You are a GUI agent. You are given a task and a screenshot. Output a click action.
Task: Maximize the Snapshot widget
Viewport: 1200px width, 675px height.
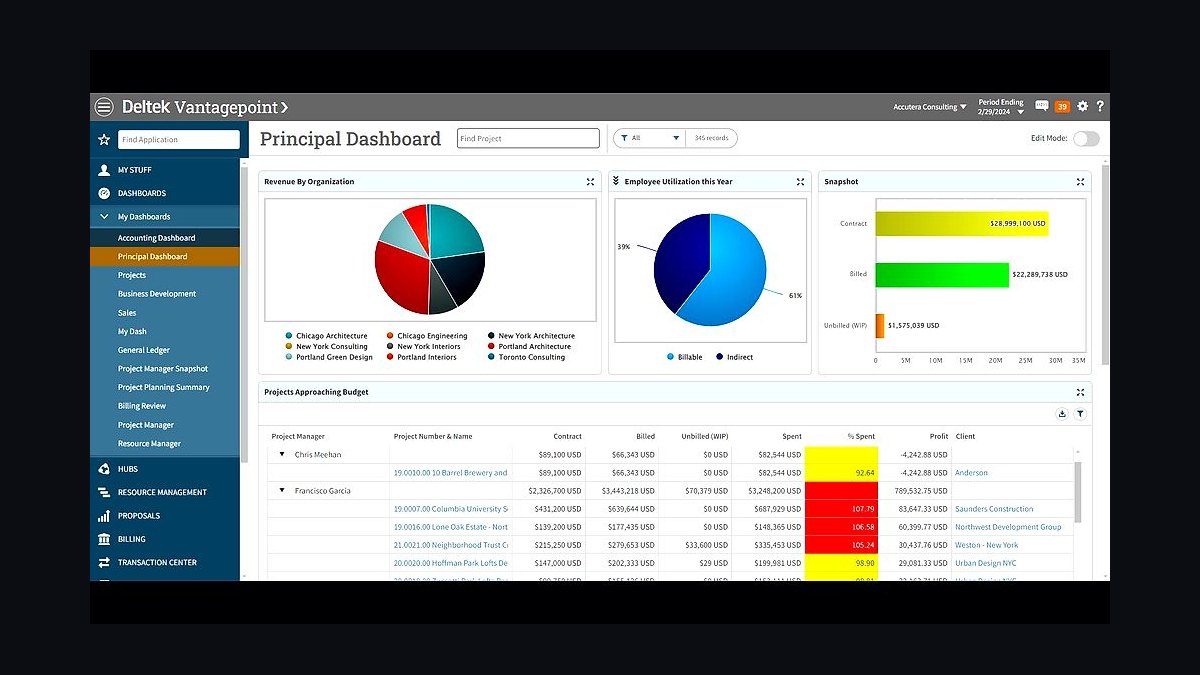[x=1080, y=182]
